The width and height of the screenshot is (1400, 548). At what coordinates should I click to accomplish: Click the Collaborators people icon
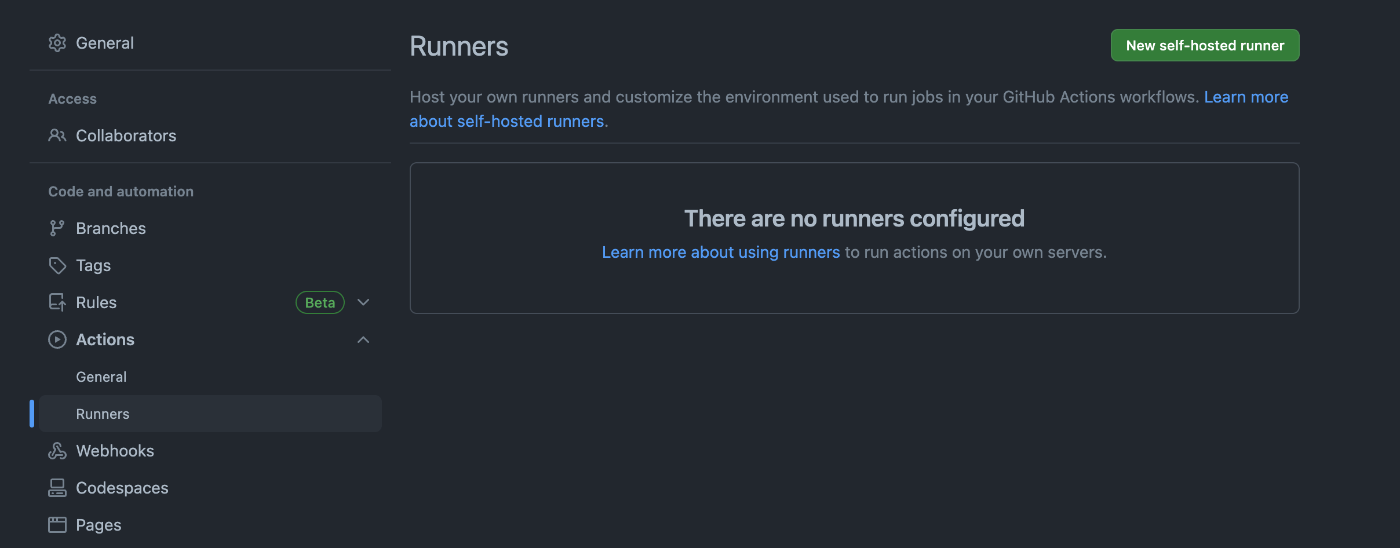pyautogui.click(x=57, y=136)
